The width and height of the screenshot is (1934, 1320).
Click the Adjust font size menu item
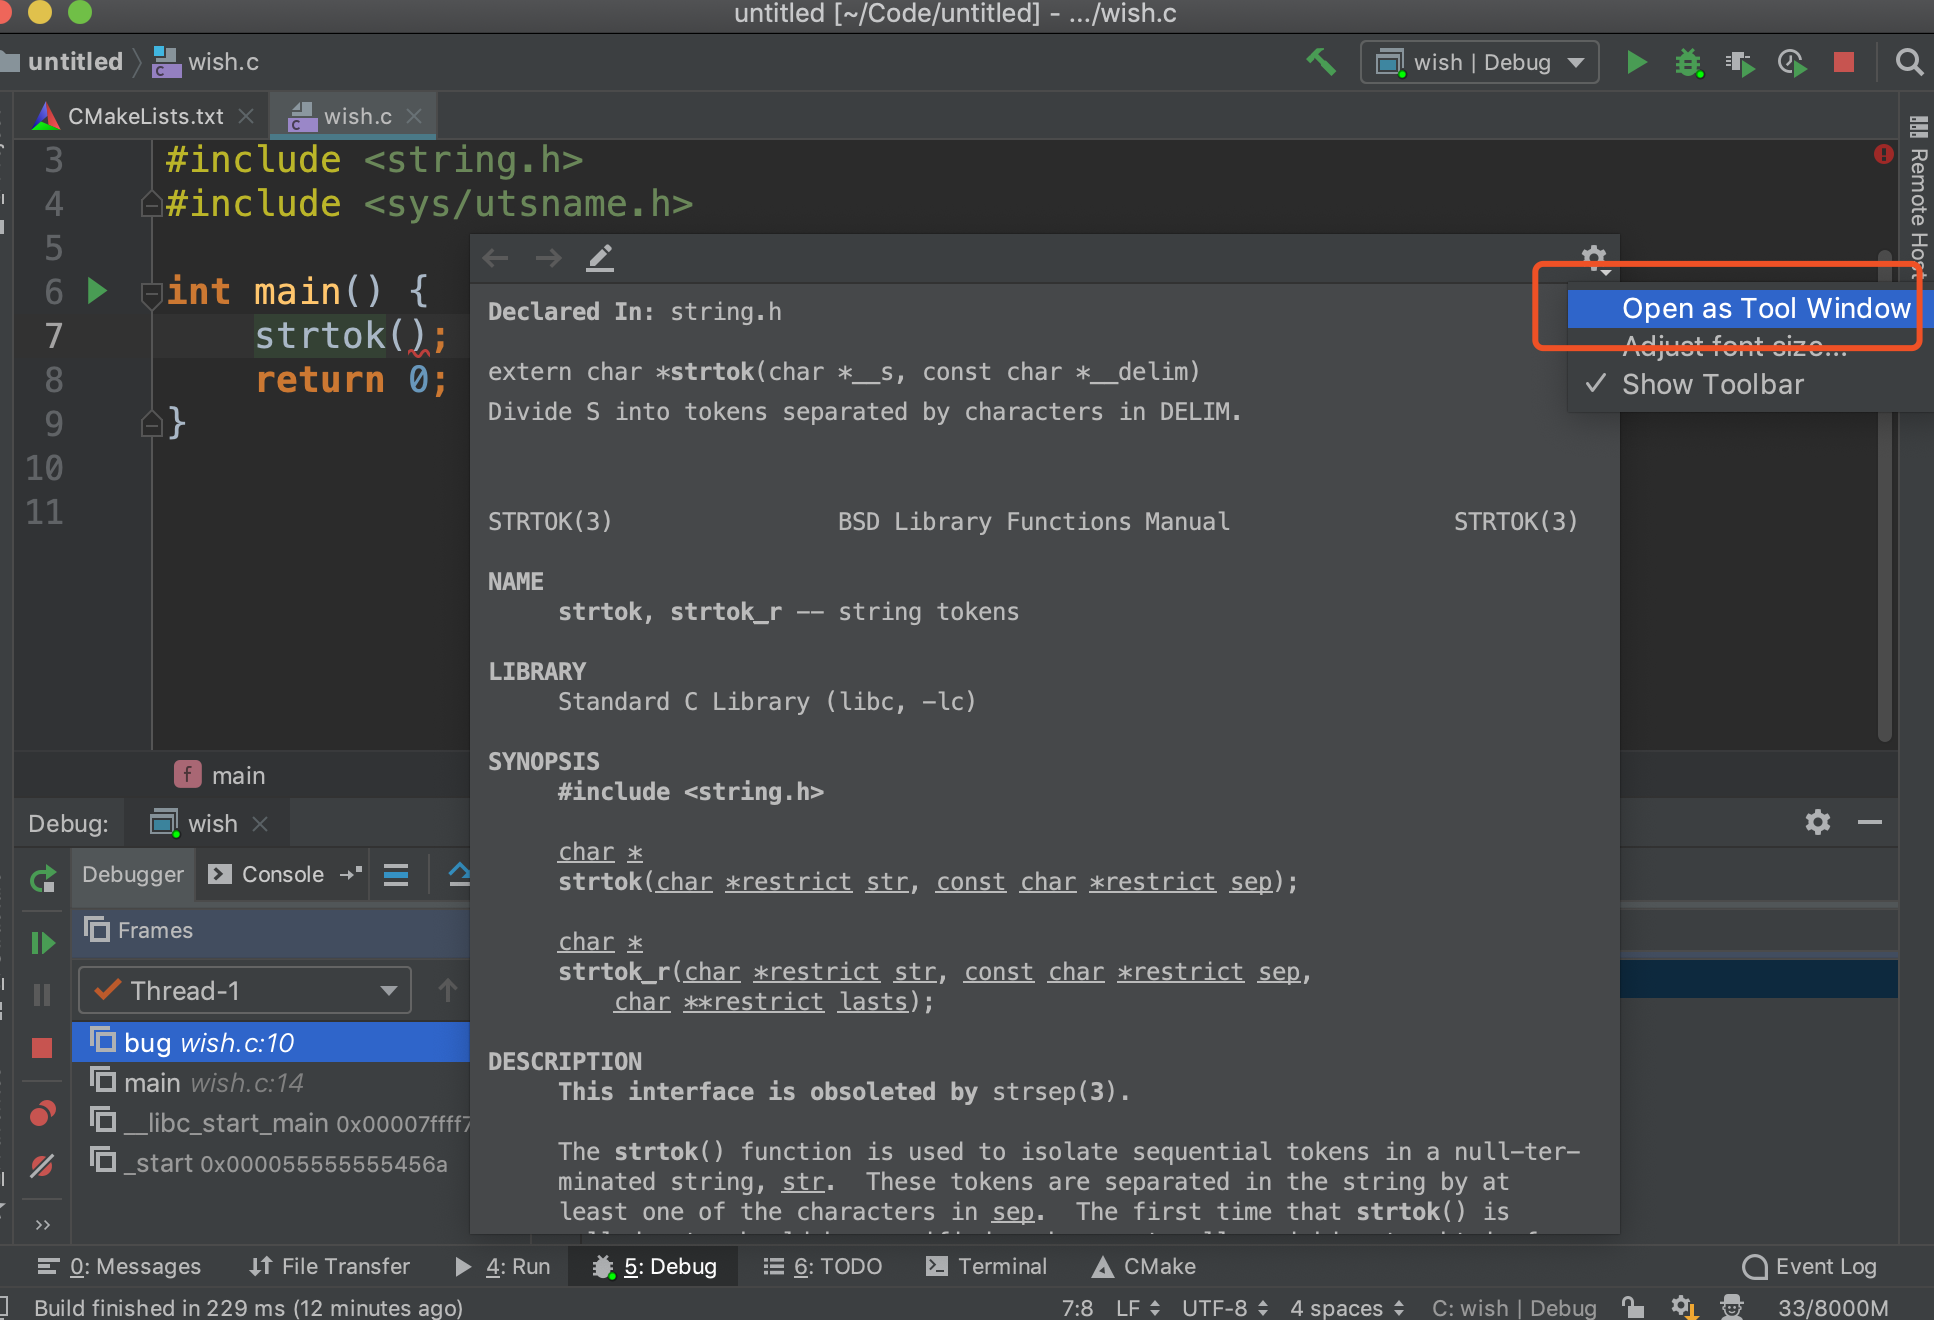pyautogui.click(x=1733, y=345)
